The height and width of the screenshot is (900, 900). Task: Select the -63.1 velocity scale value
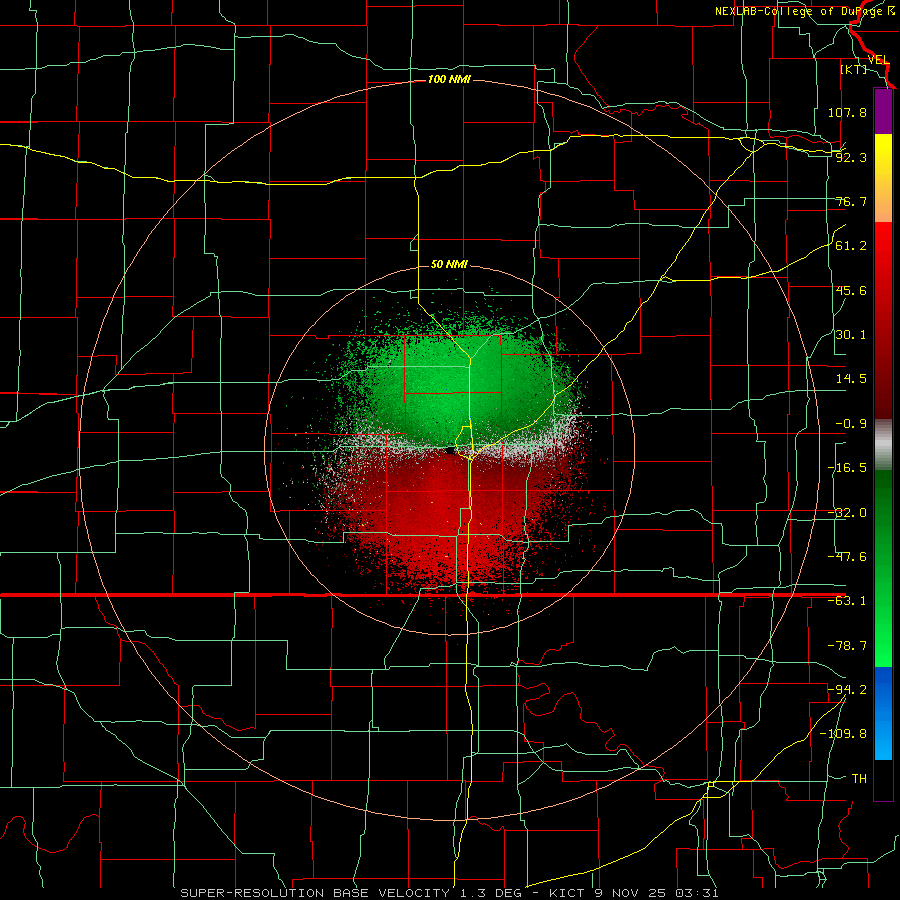click(847, 601)
